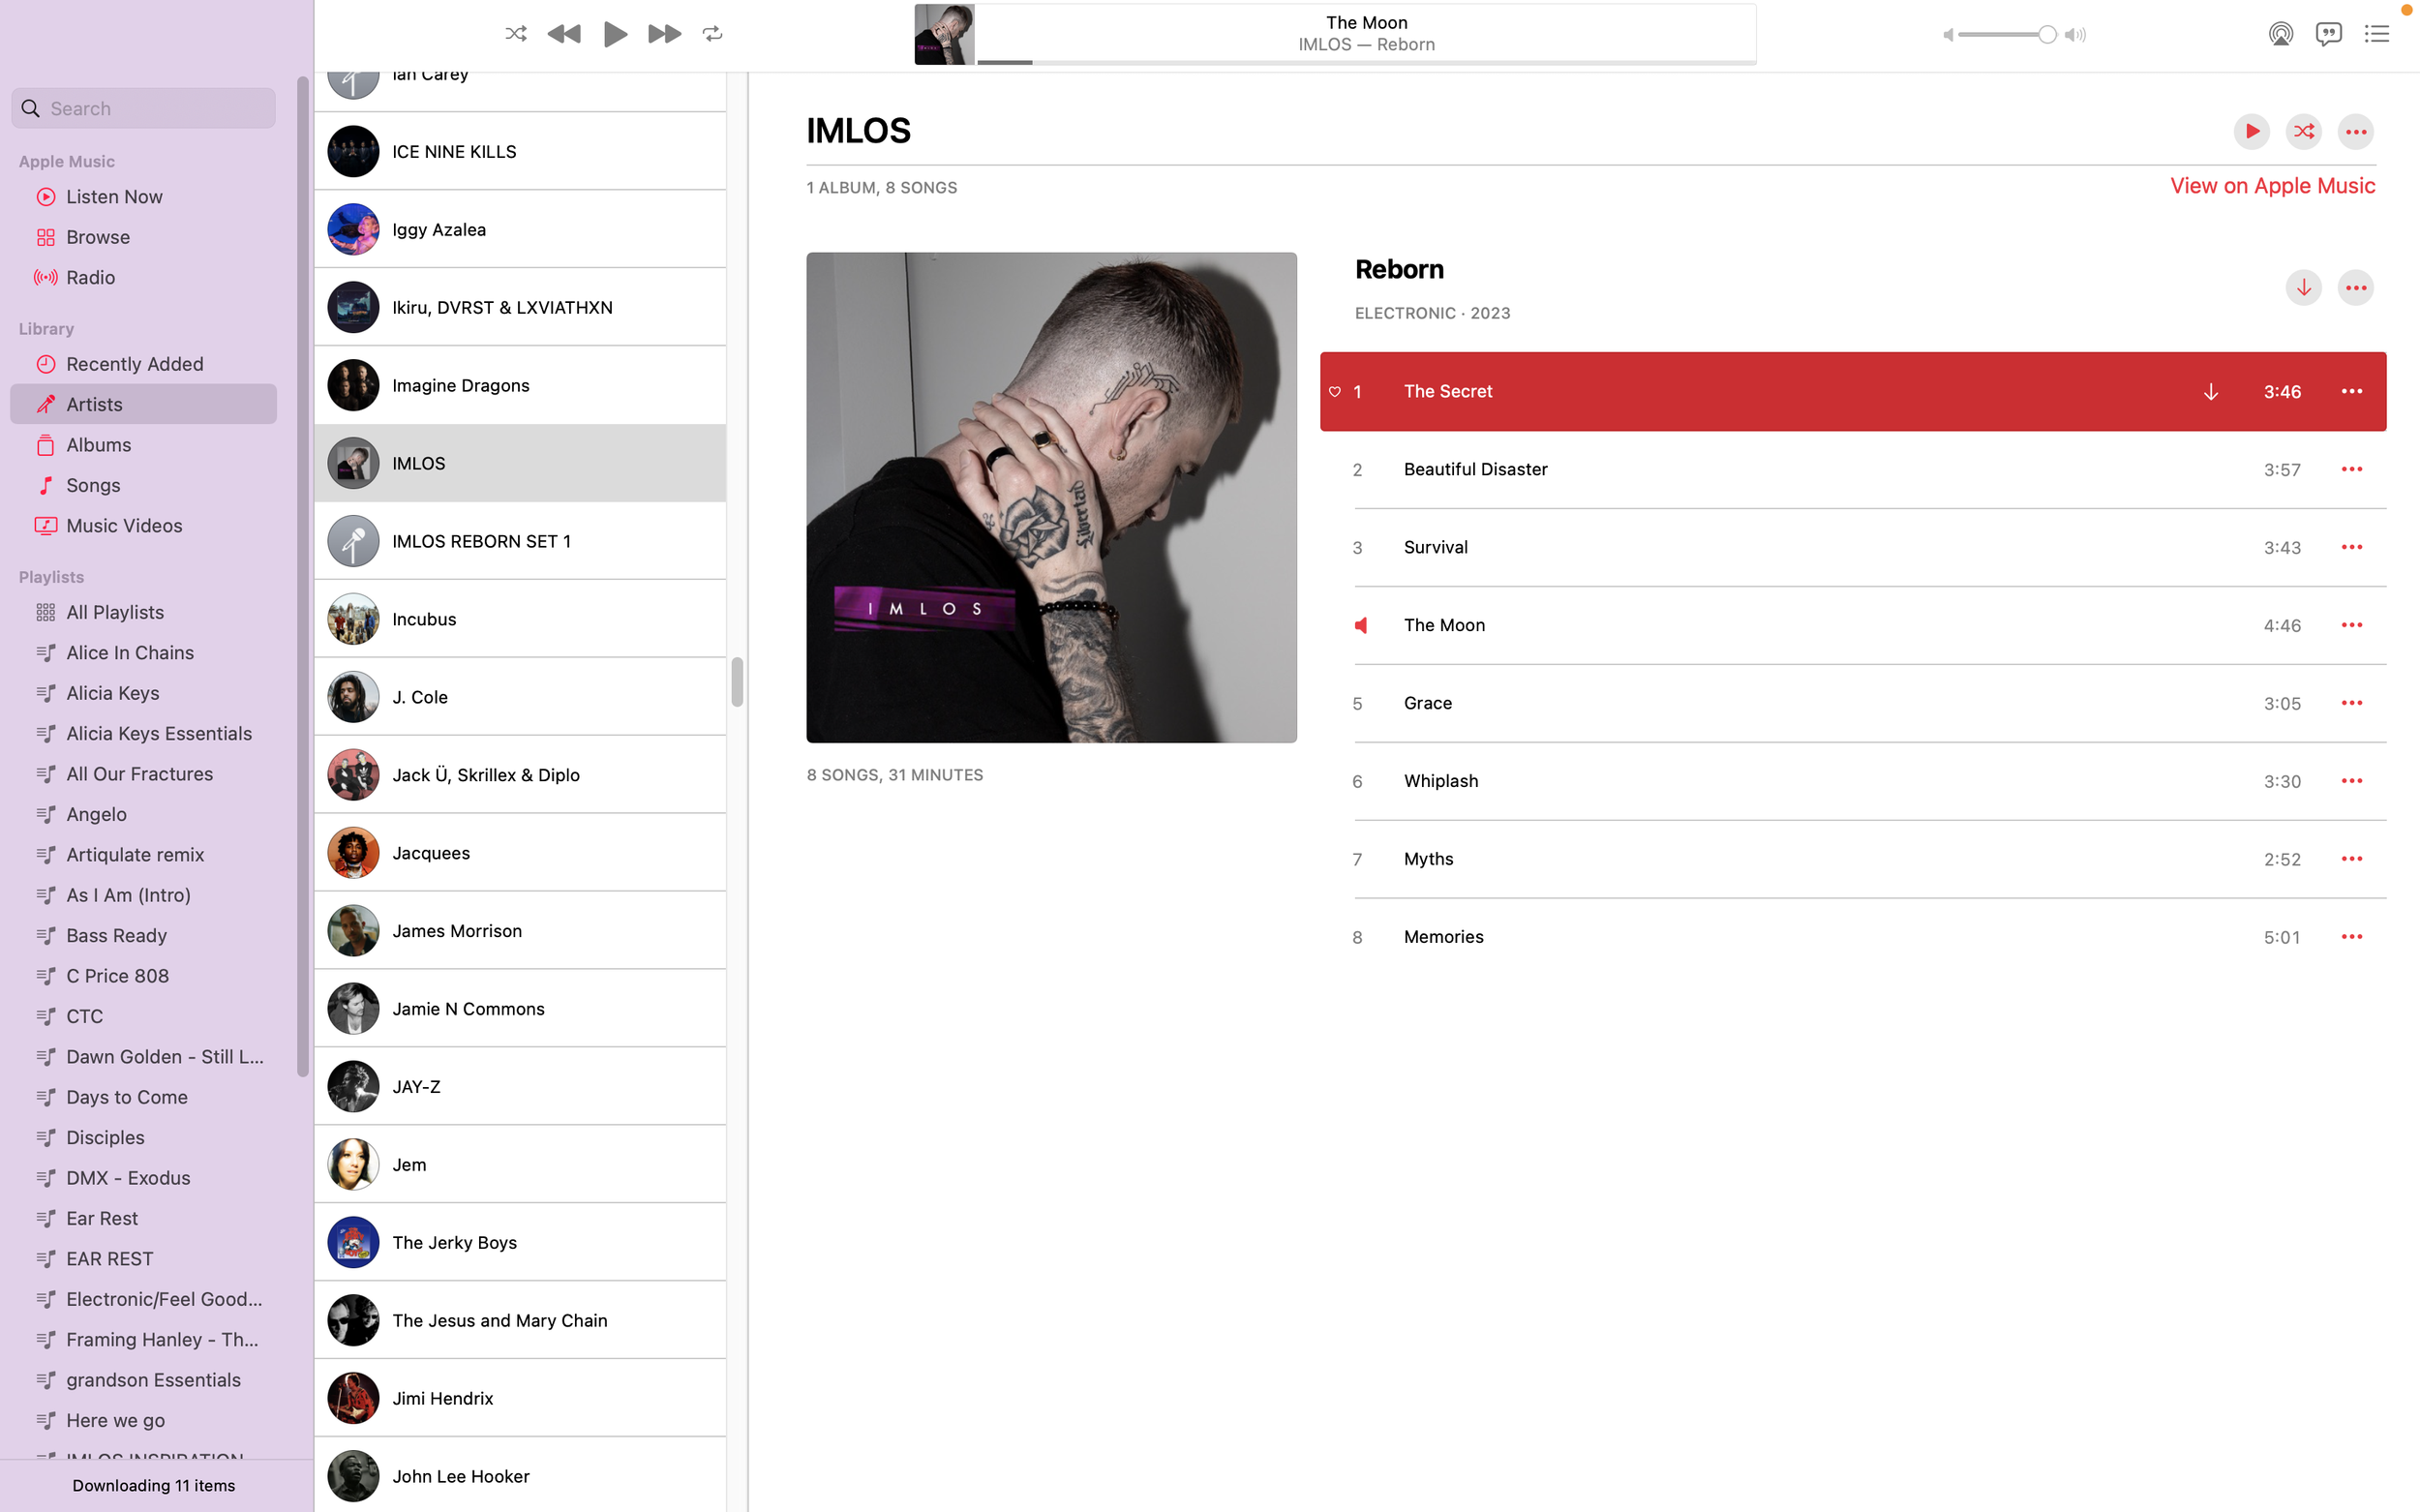Click the Search field in the sidebar

[143, 108]
